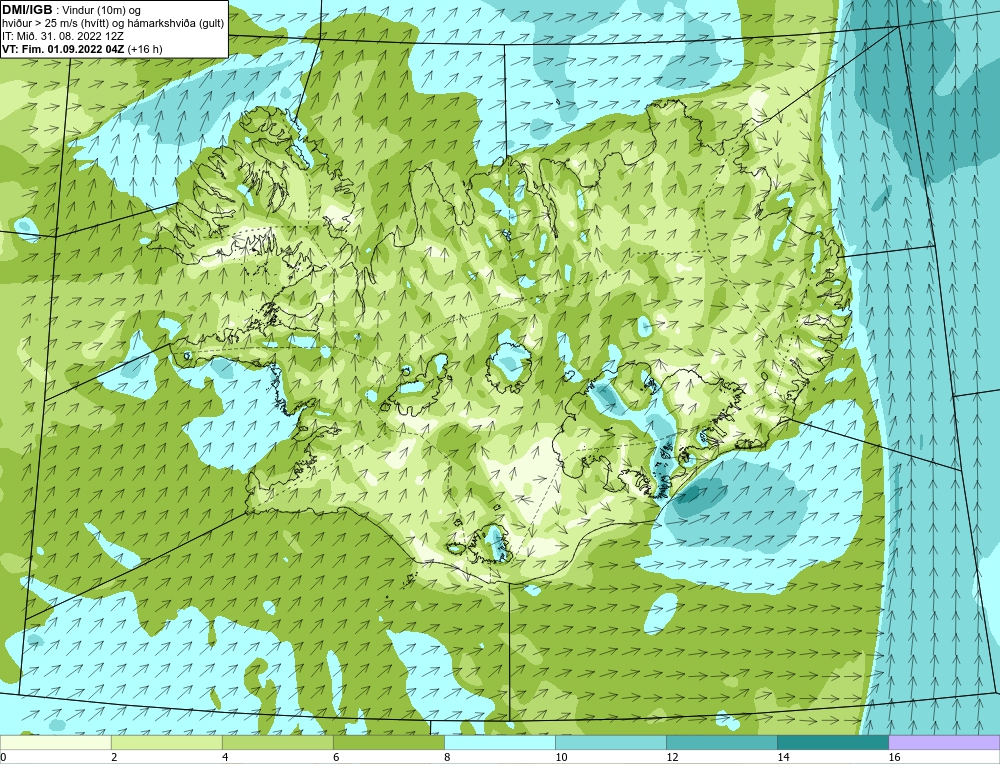Click the scale label '0'
This screenshot has width=1000, height=764.
click(x=3, y=757)
